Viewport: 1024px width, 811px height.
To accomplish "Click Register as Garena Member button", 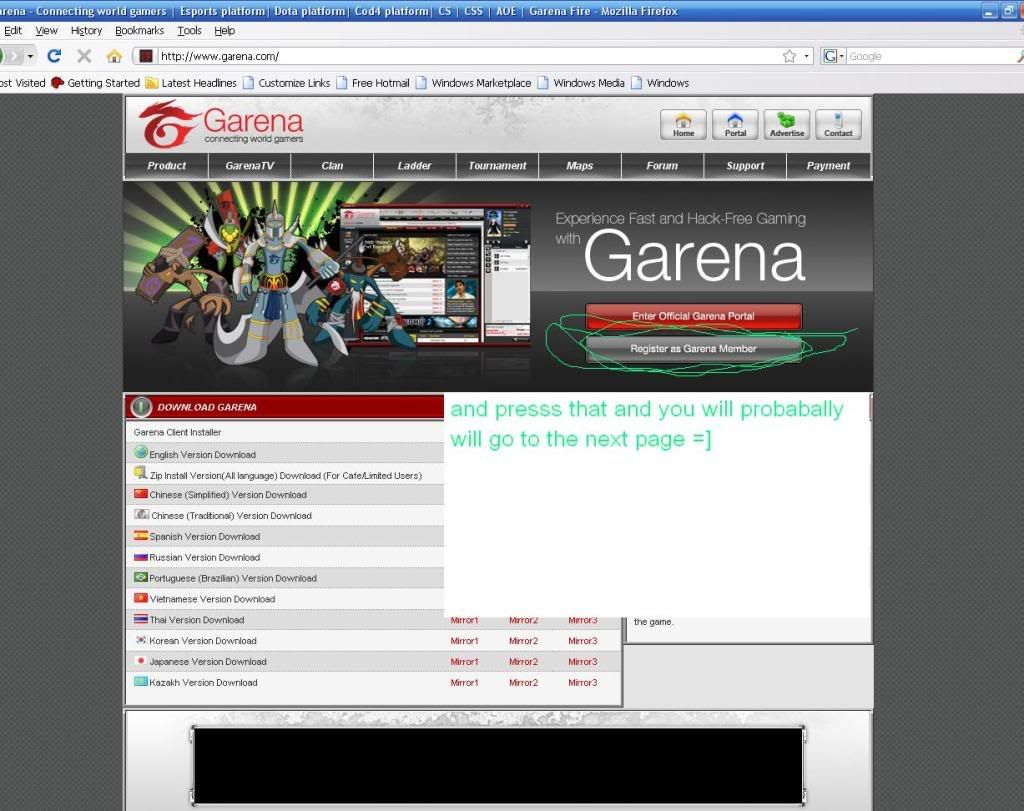I will (x=694, y=349).
